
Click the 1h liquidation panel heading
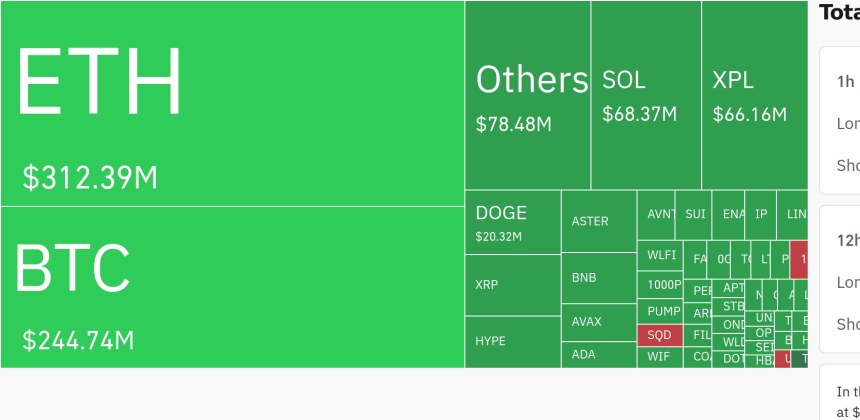(x=844, y=82)
